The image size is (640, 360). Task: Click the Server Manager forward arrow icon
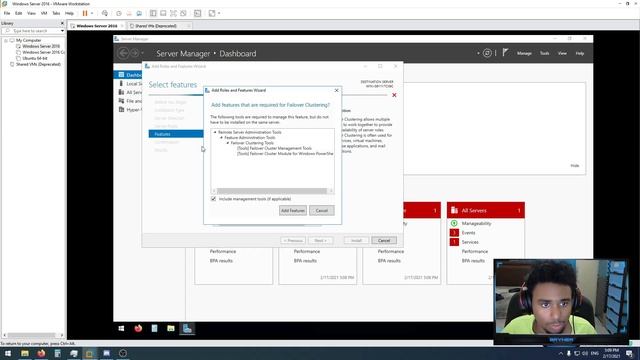pos(134,53)
